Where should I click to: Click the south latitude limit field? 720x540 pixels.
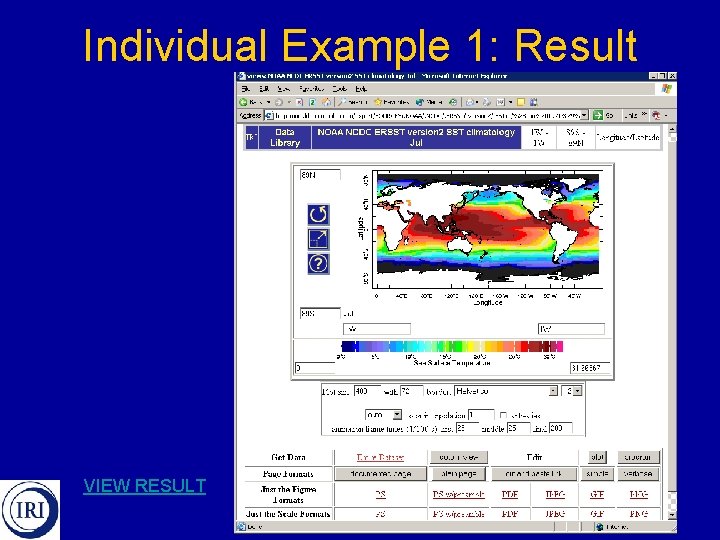pos(320,314)
